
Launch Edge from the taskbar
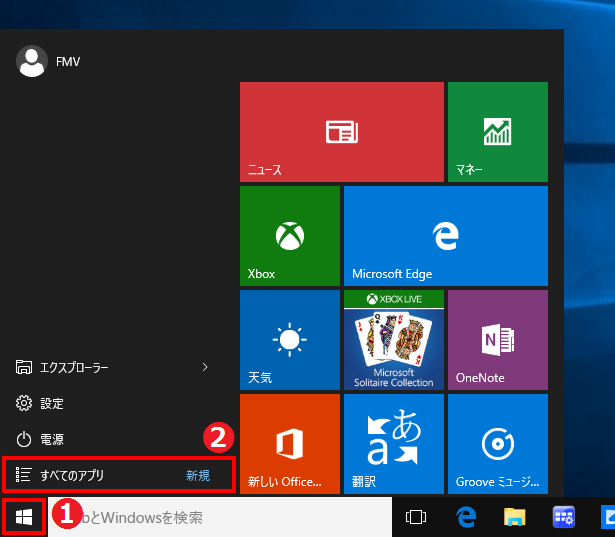(466, 517)
